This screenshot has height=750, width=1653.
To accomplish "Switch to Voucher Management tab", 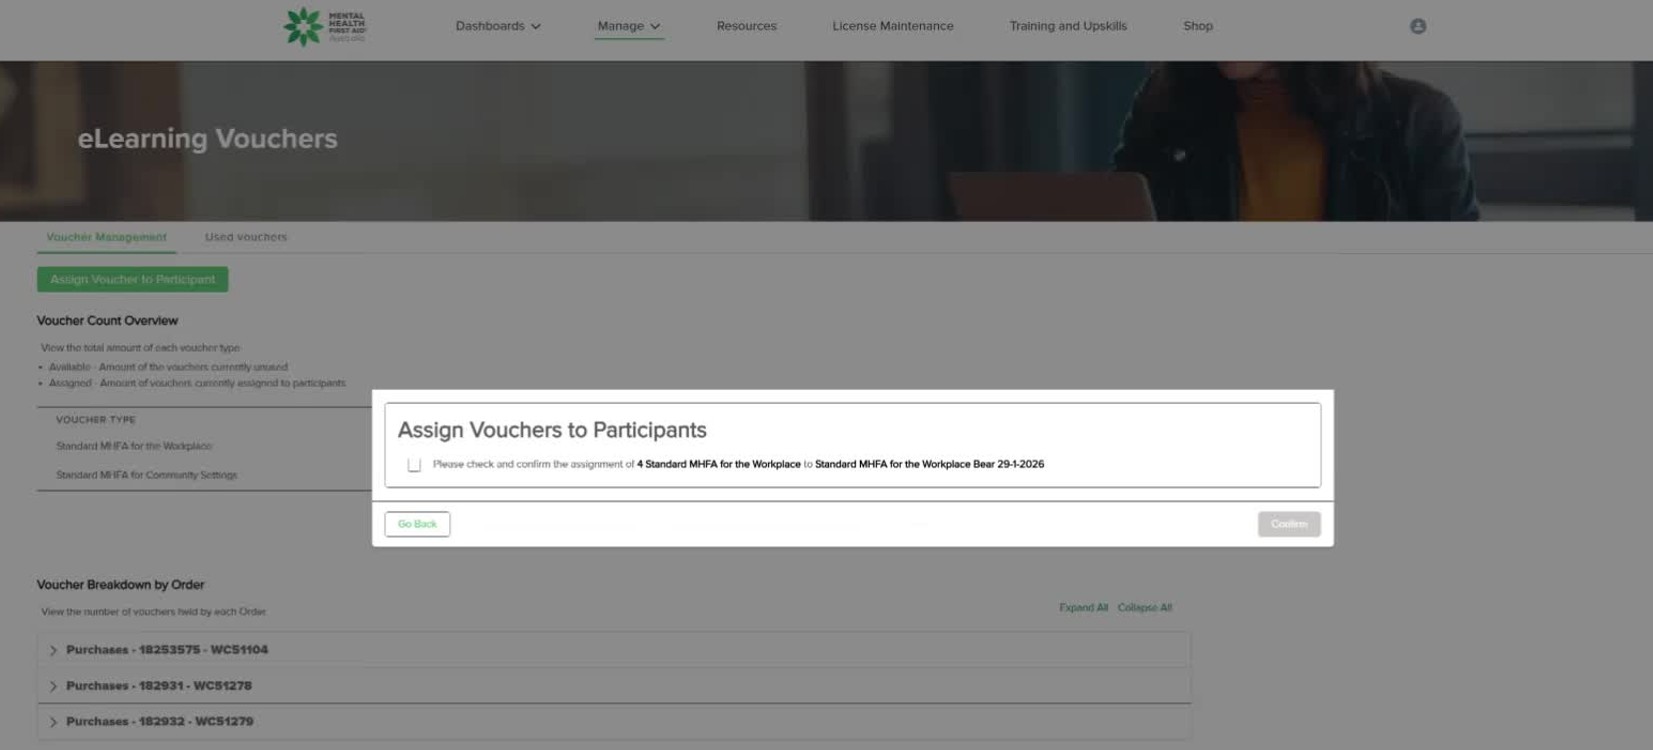I will (x=106, y=238).
